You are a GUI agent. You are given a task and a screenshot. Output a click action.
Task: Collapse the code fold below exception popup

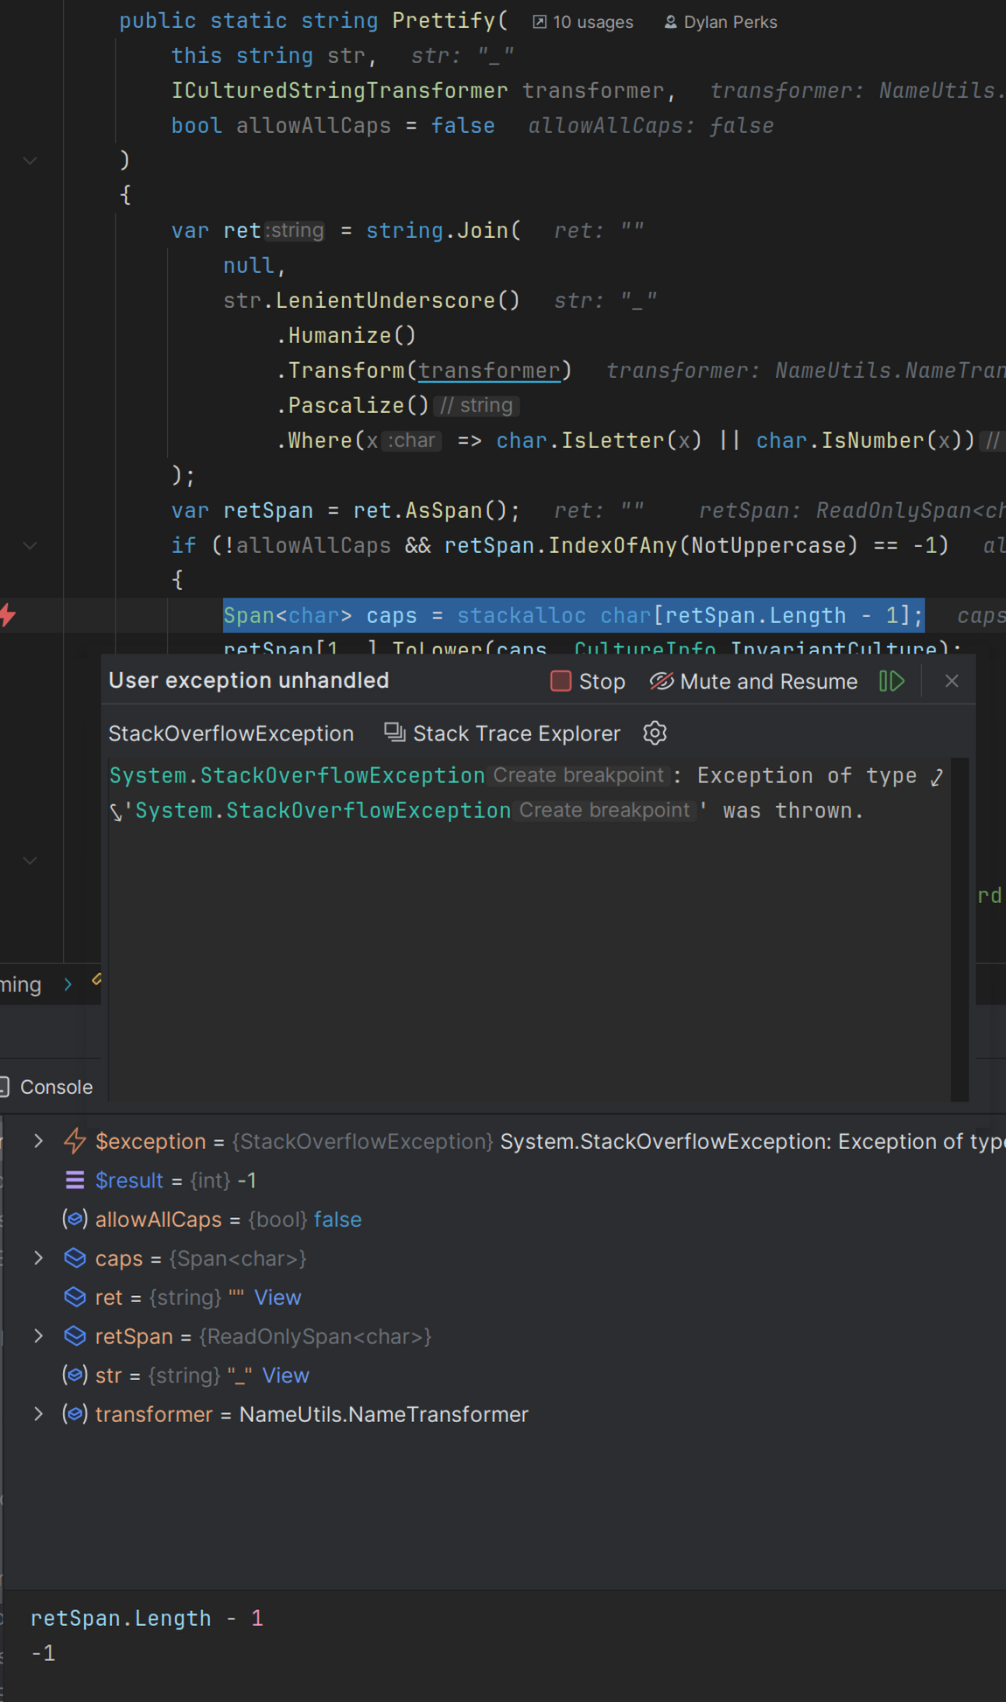point(30,860)
